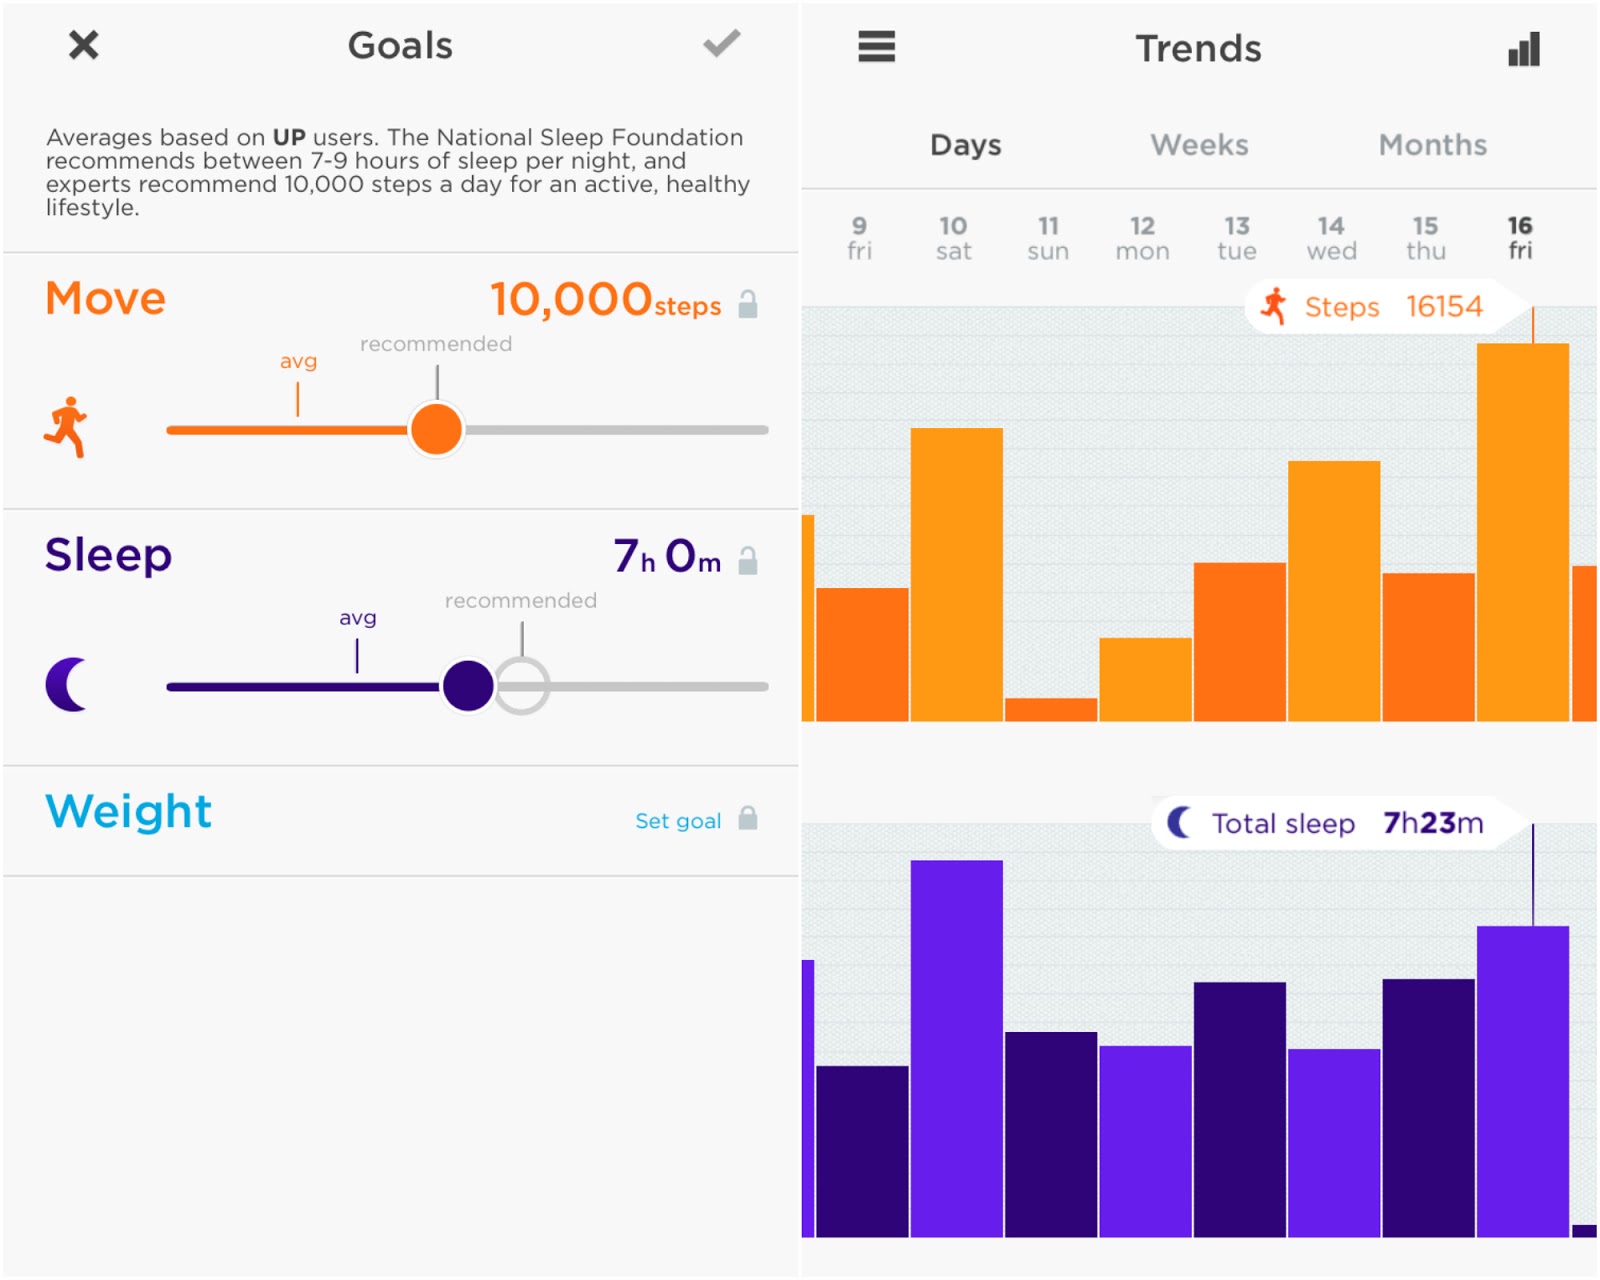
Task: Open the Trends hamburger menu
Action: click(876, 47)
